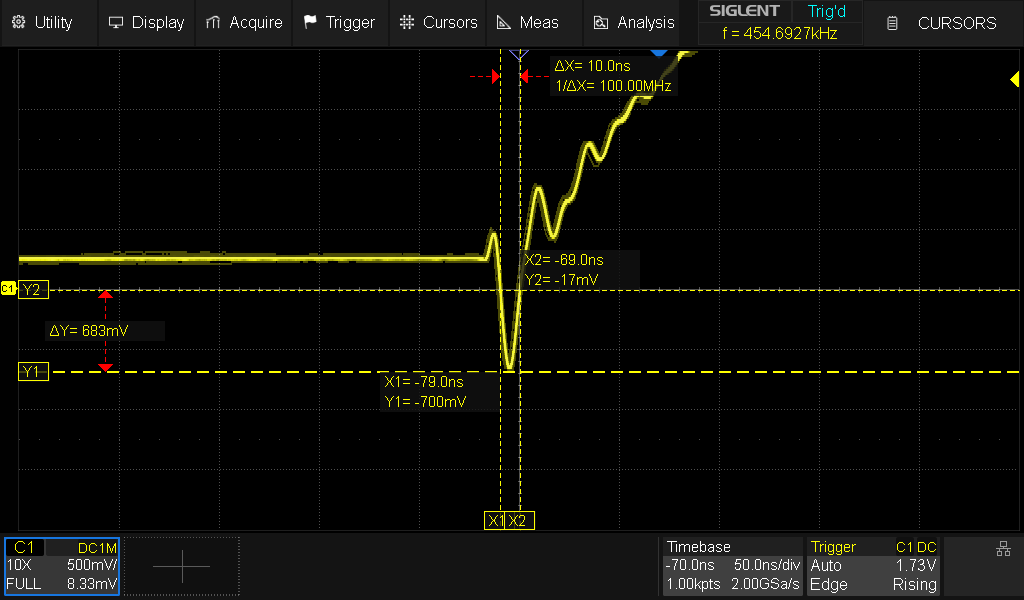
Task: Click the yellow trigger level arrow
Action: click(1015, 80)
